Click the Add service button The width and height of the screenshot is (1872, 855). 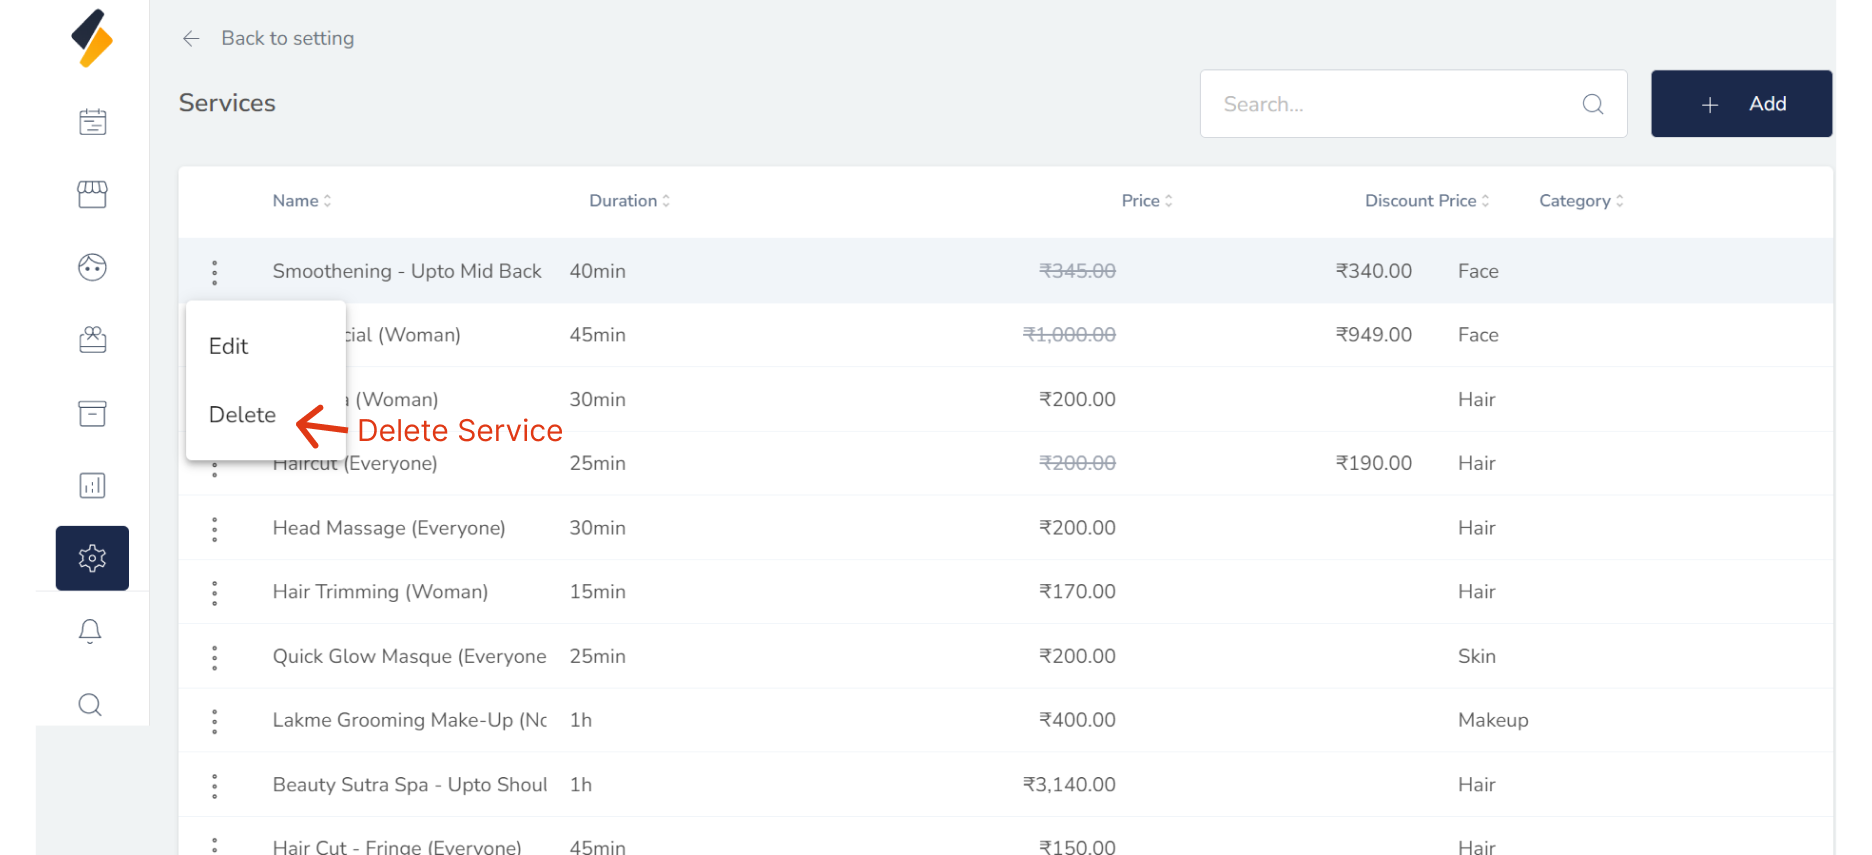(x=1741, y=104)
